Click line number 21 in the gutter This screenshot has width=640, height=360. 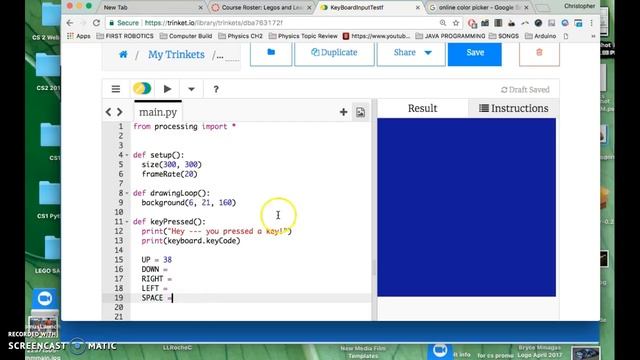click(118, 317)
